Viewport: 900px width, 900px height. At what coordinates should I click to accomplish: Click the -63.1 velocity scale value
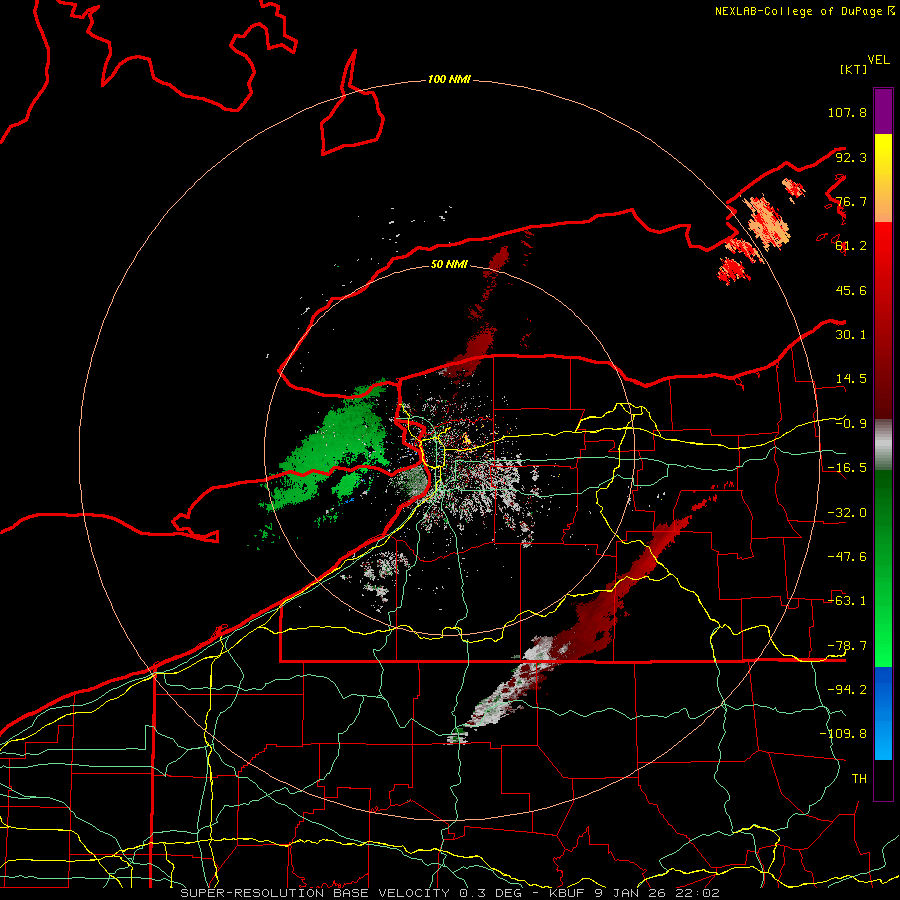(x=847, y=601)
